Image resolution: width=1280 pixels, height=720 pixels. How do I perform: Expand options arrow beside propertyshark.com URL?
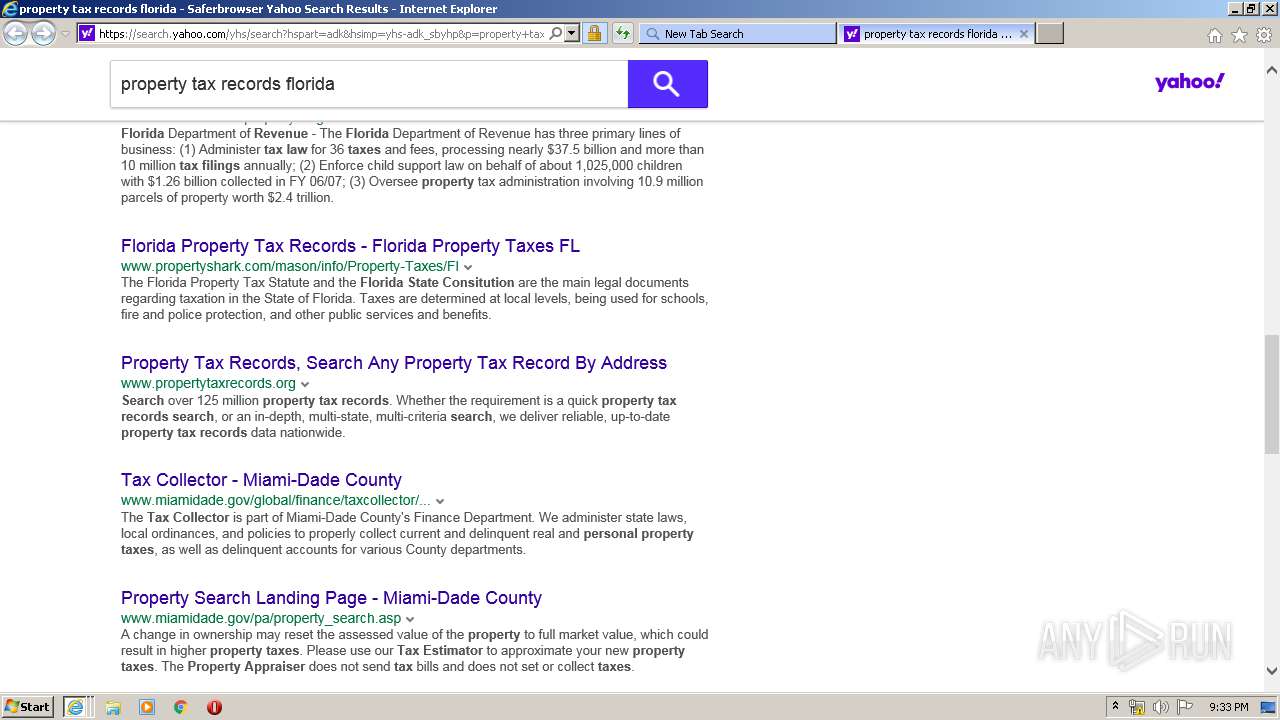coord(468,267)
